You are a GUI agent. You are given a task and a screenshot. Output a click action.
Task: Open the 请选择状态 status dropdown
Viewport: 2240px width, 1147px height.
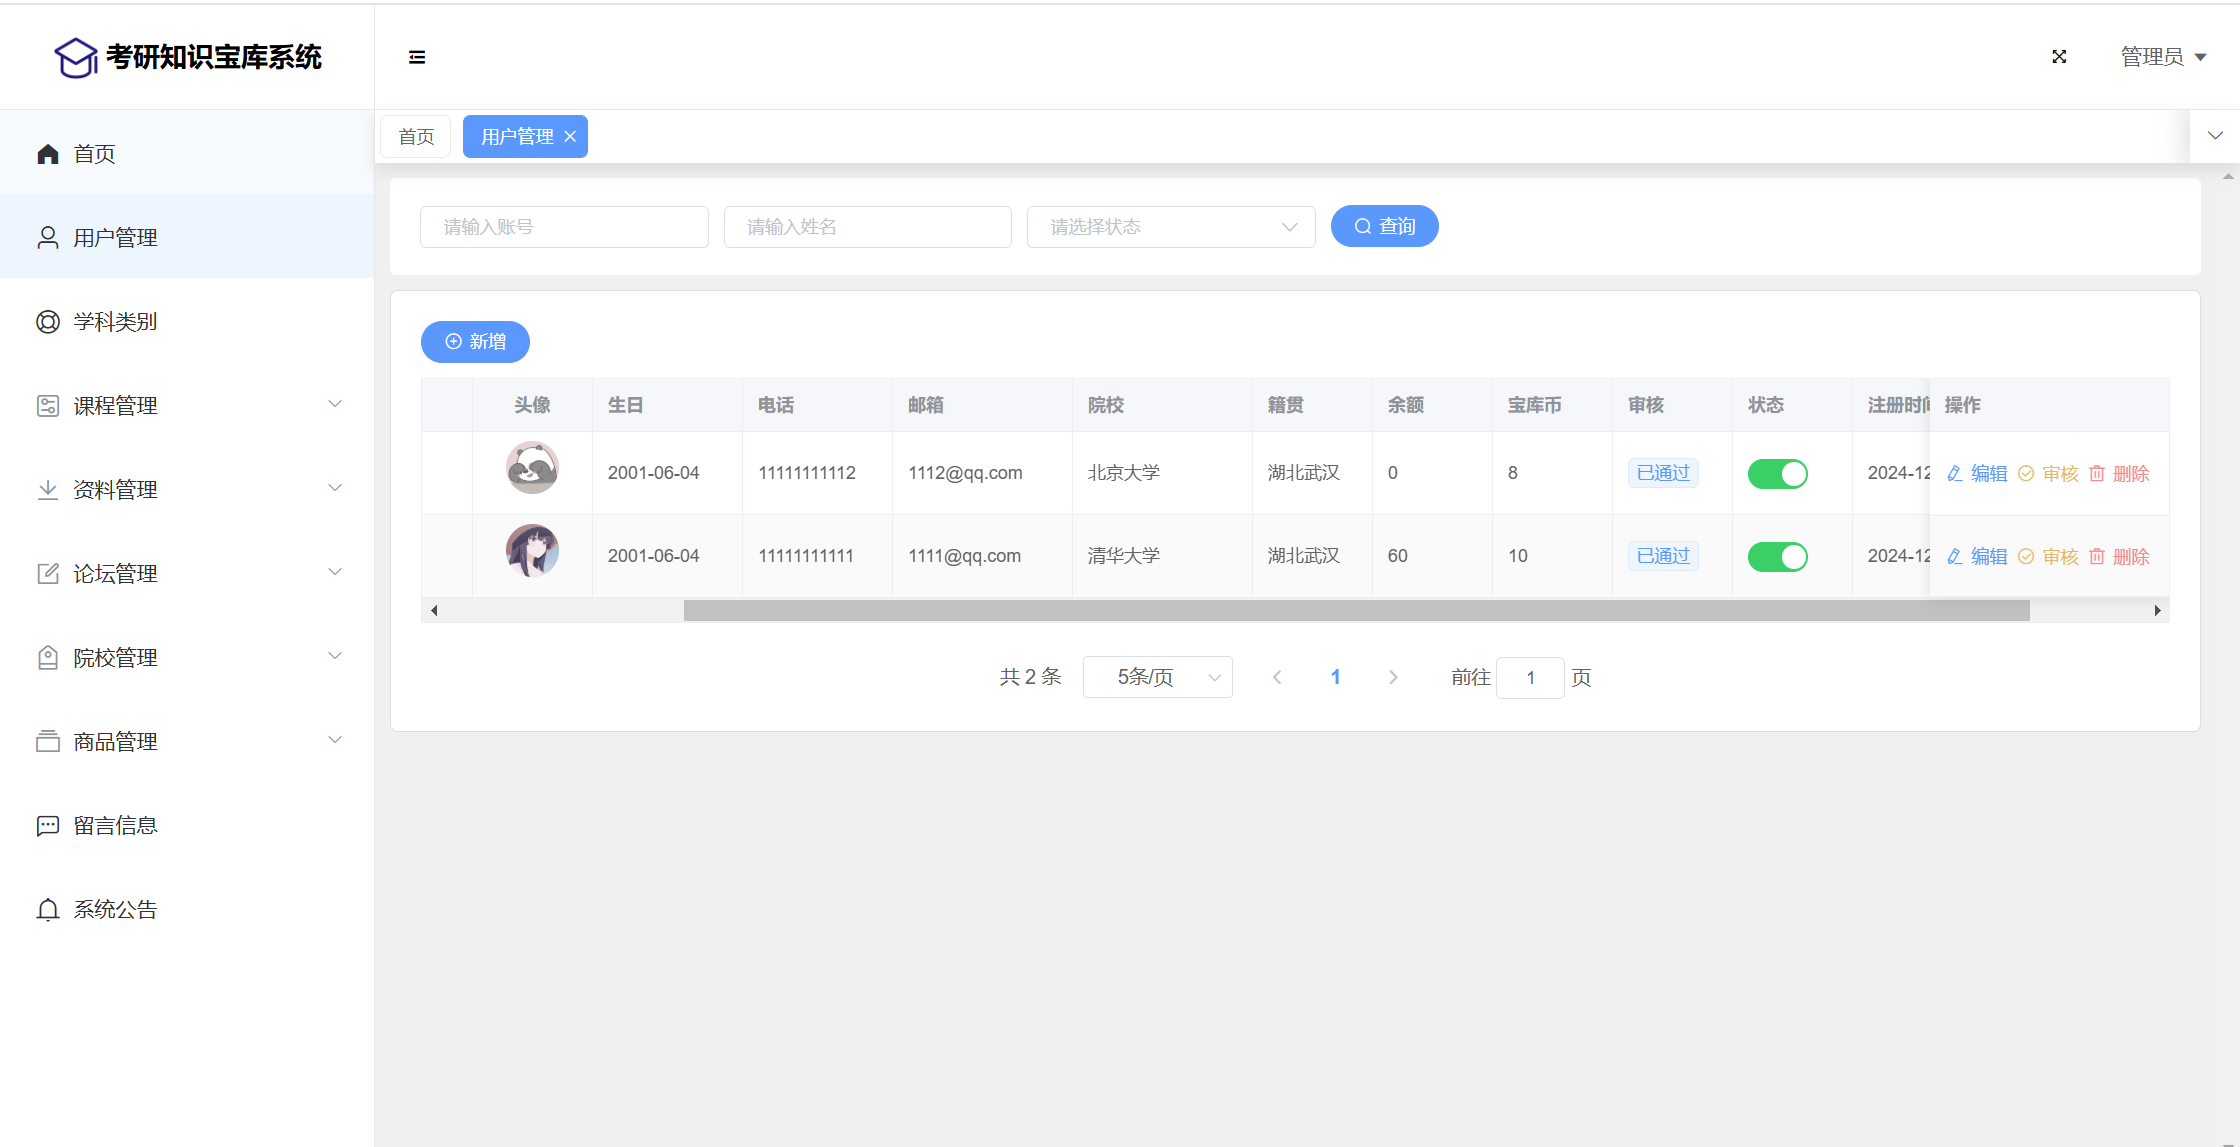[1170, 227]
